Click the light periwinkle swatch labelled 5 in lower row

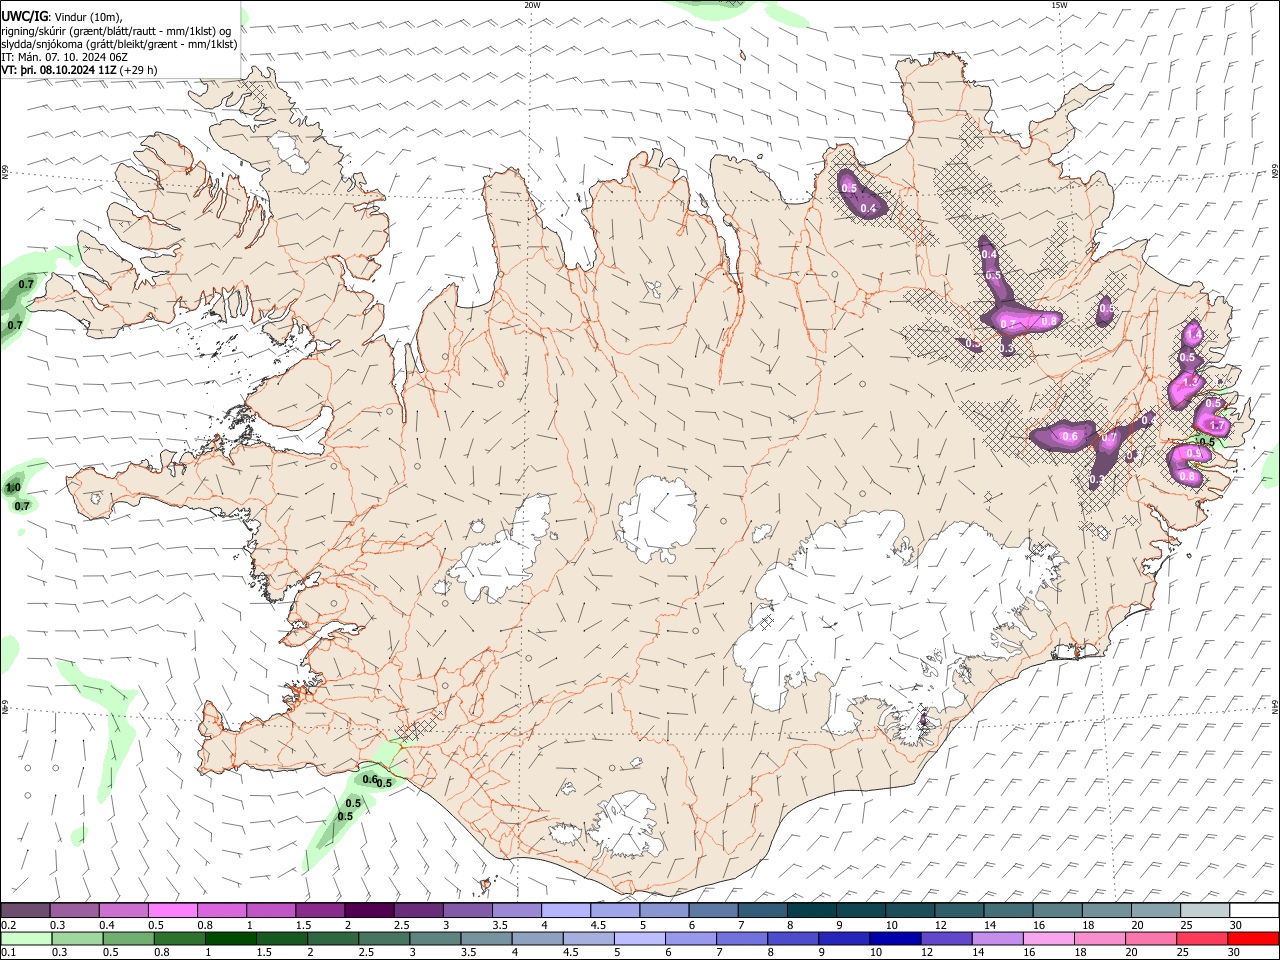point(639,938)
